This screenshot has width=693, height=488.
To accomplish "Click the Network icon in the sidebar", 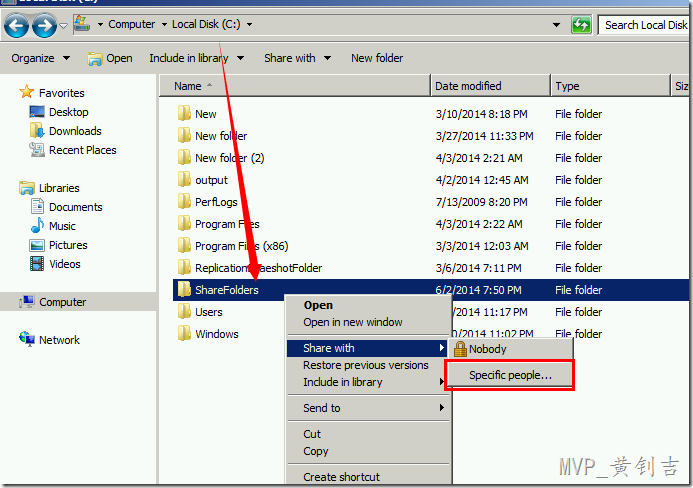I will point(27,339).
